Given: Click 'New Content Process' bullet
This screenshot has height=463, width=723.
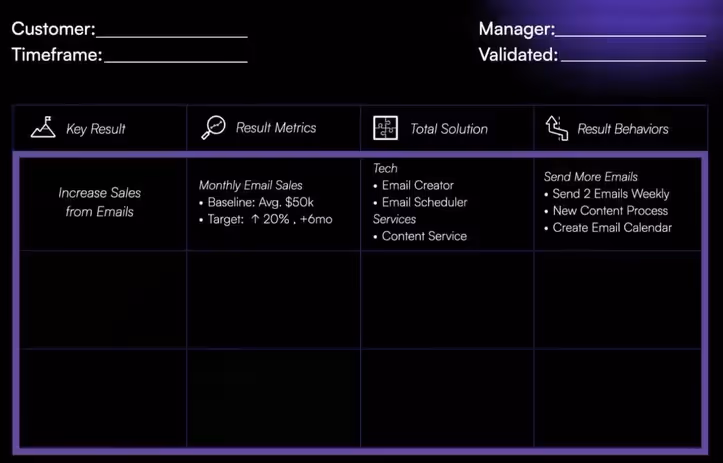Looking at the screenshot, I should [x=606, y=211].
